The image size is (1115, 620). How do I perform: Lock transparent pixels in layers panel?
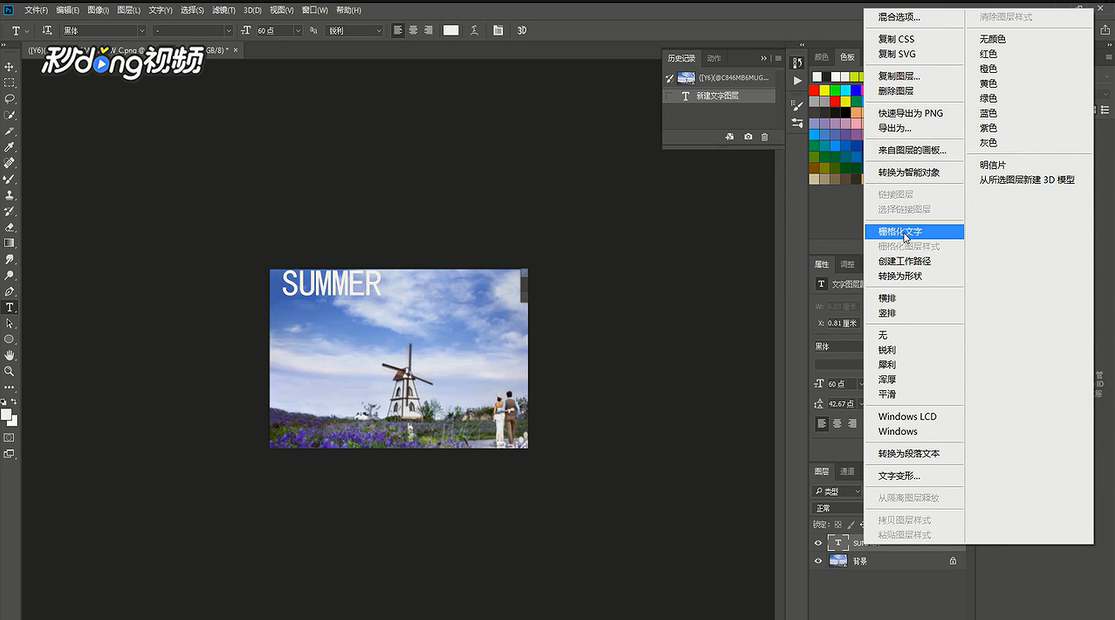838,525
